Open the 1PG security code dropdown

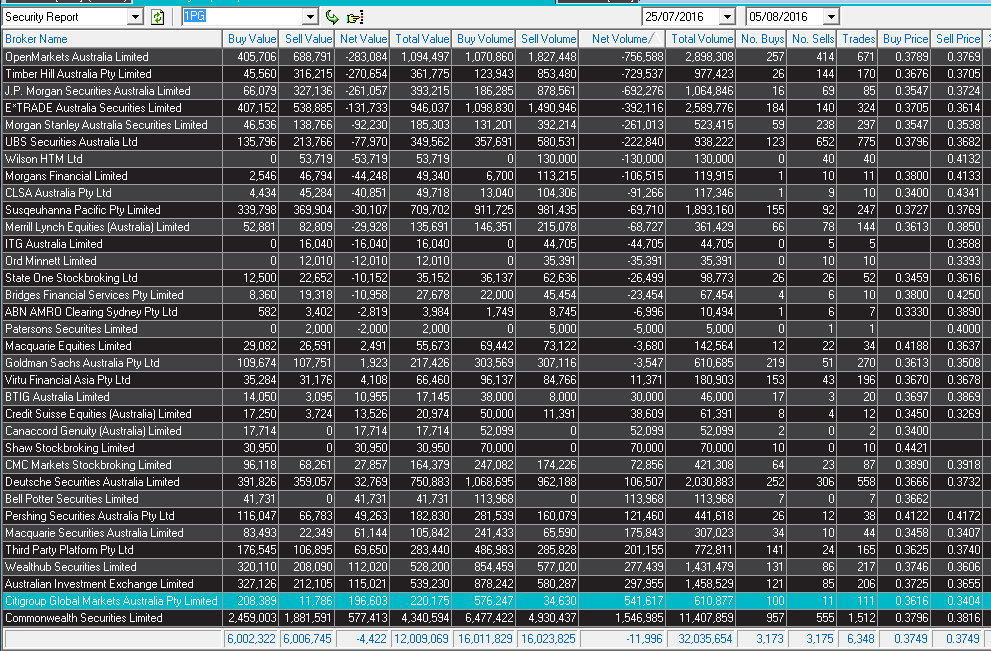click(310, 17)
